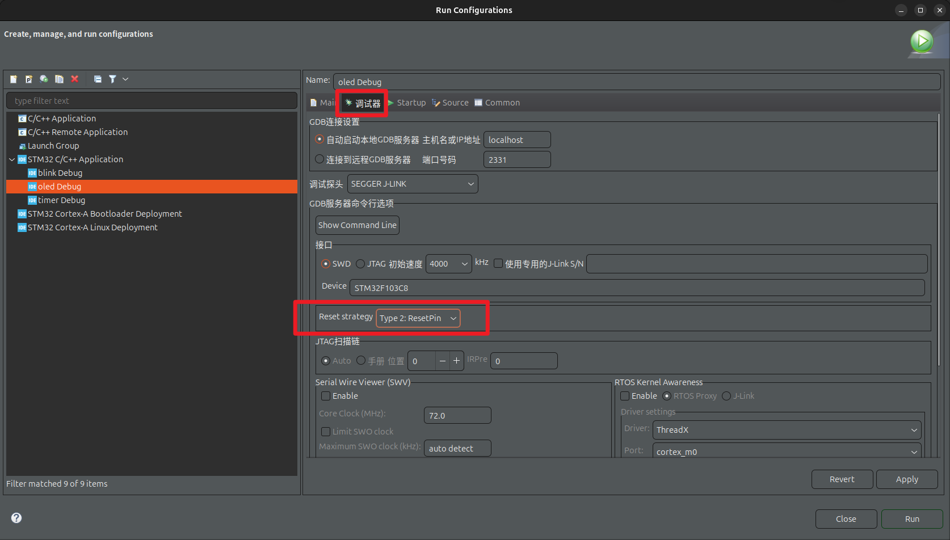This screenshot has height=540, width=950.
Task: Select the JTAG interface radio button
Action: (361, 264)
